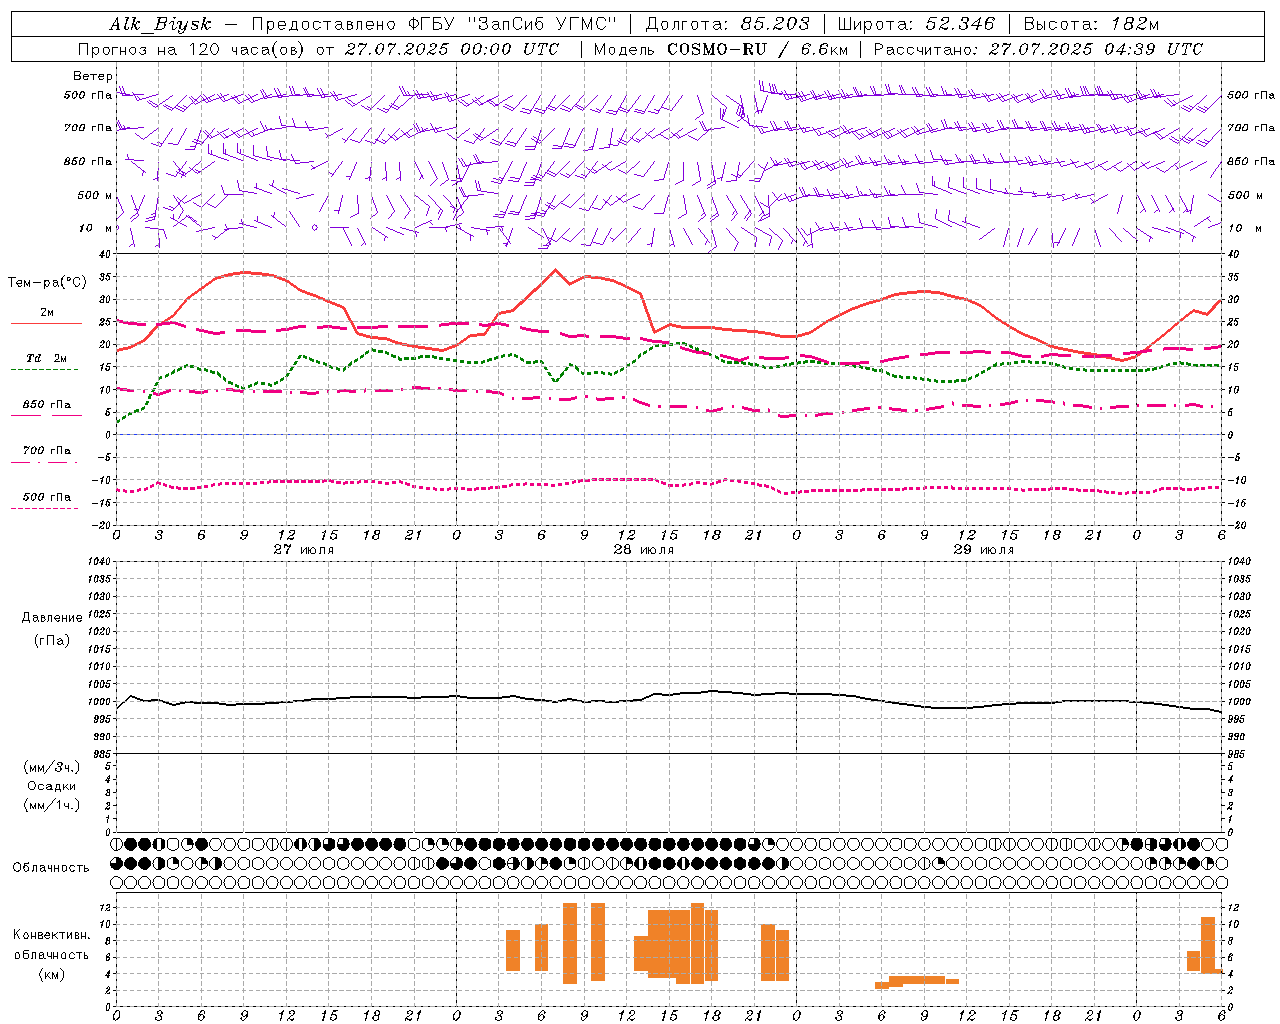The image size is (1280, 1024).
Task: Select the Долгота: 85.203 value
Action: pos(728,24)
